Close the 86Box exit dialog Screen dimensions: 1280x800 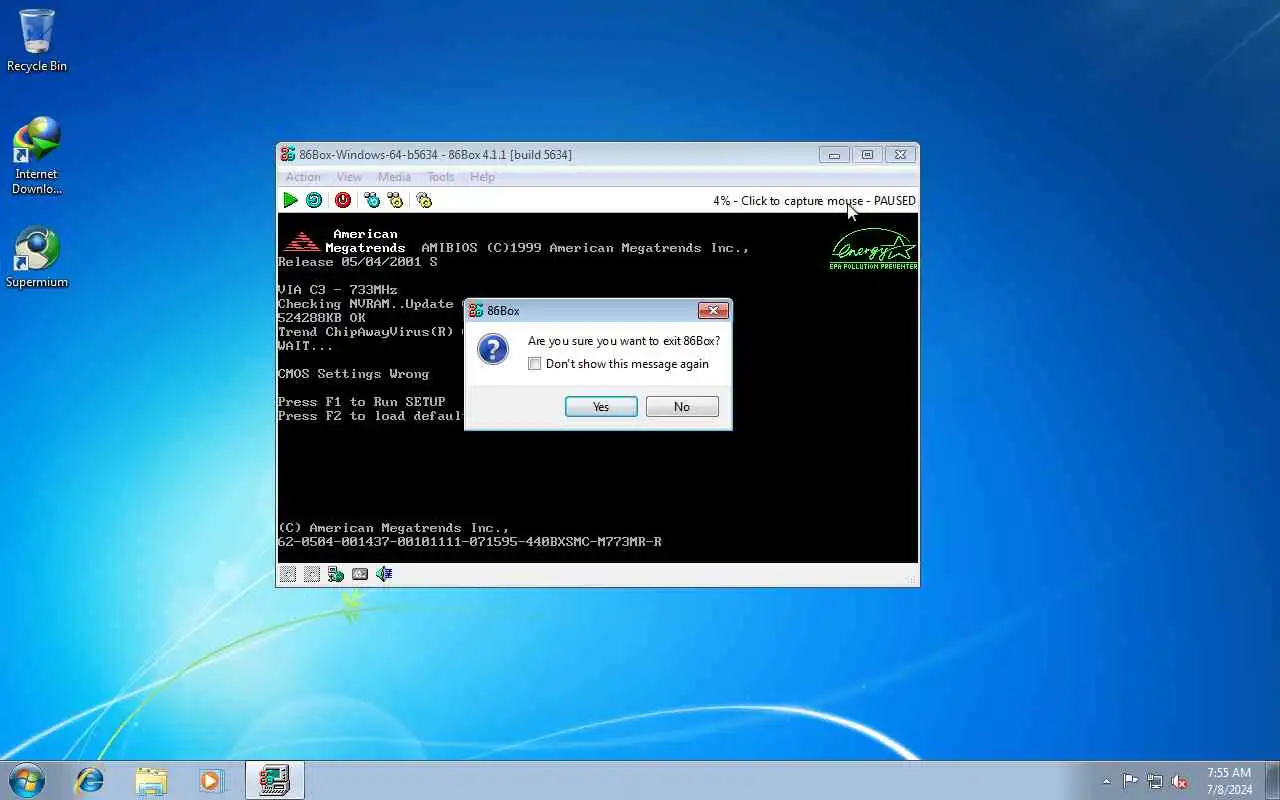(x=713, y=311)
